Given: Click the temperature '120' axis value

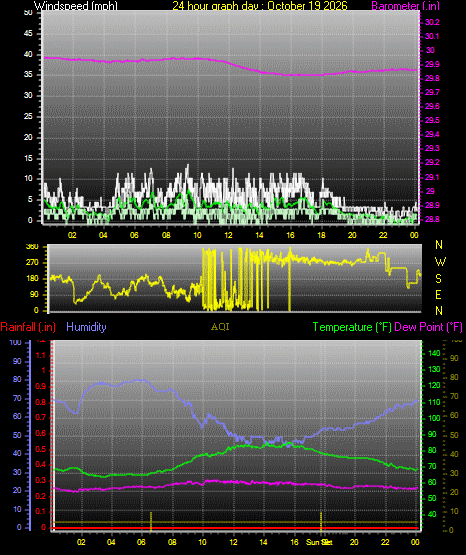Looking at the screenshot, I should [434, 385].
